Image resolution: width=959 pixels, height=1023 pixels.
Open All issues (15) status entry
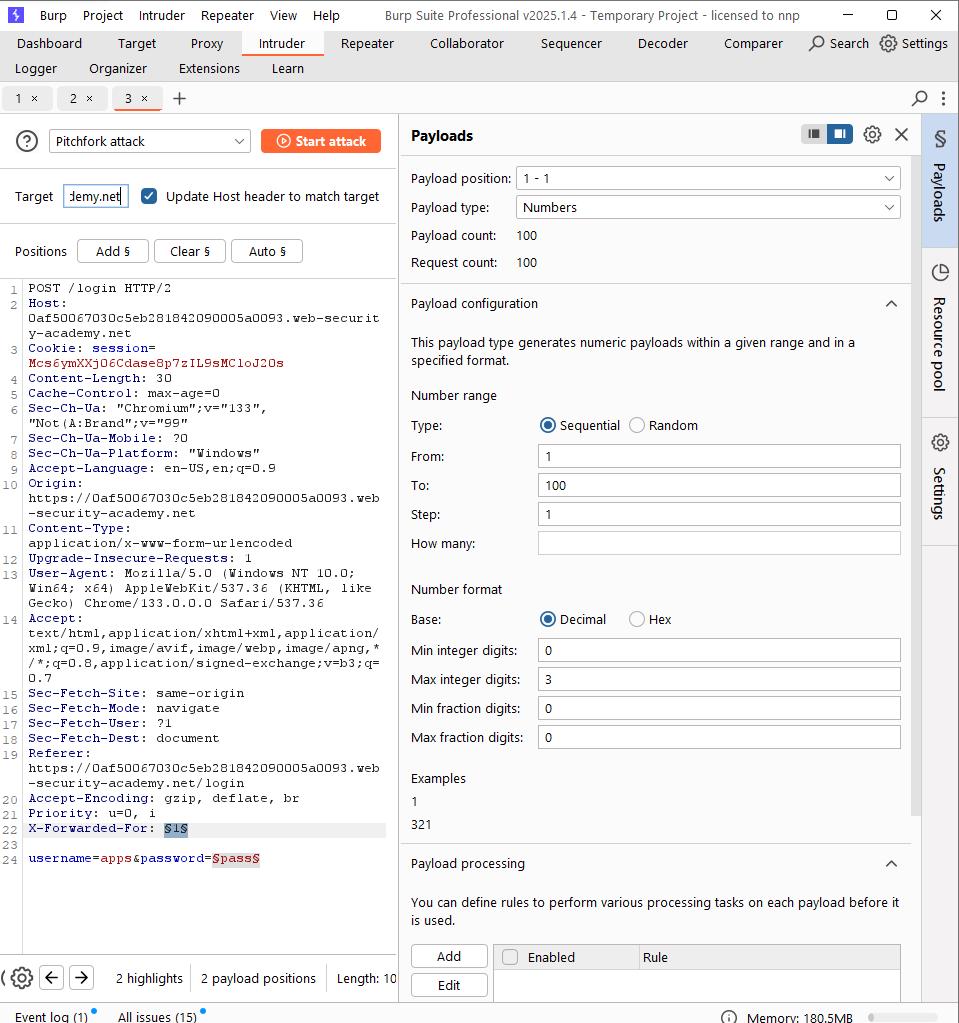tap(157, 1016)
